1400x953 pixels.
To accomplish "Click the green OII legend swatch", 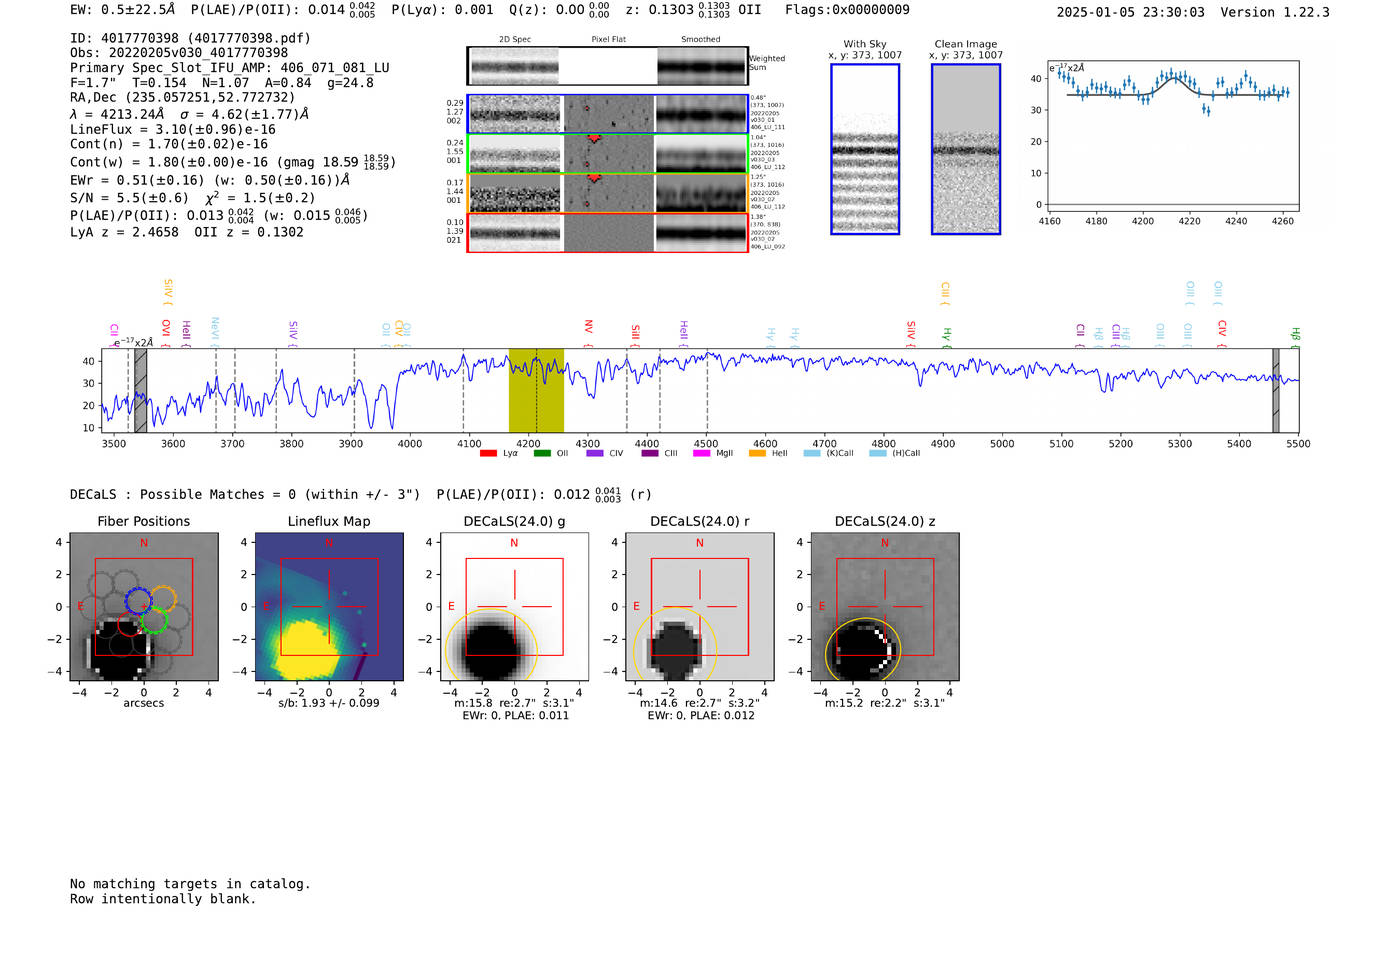I will click(542, 453).
